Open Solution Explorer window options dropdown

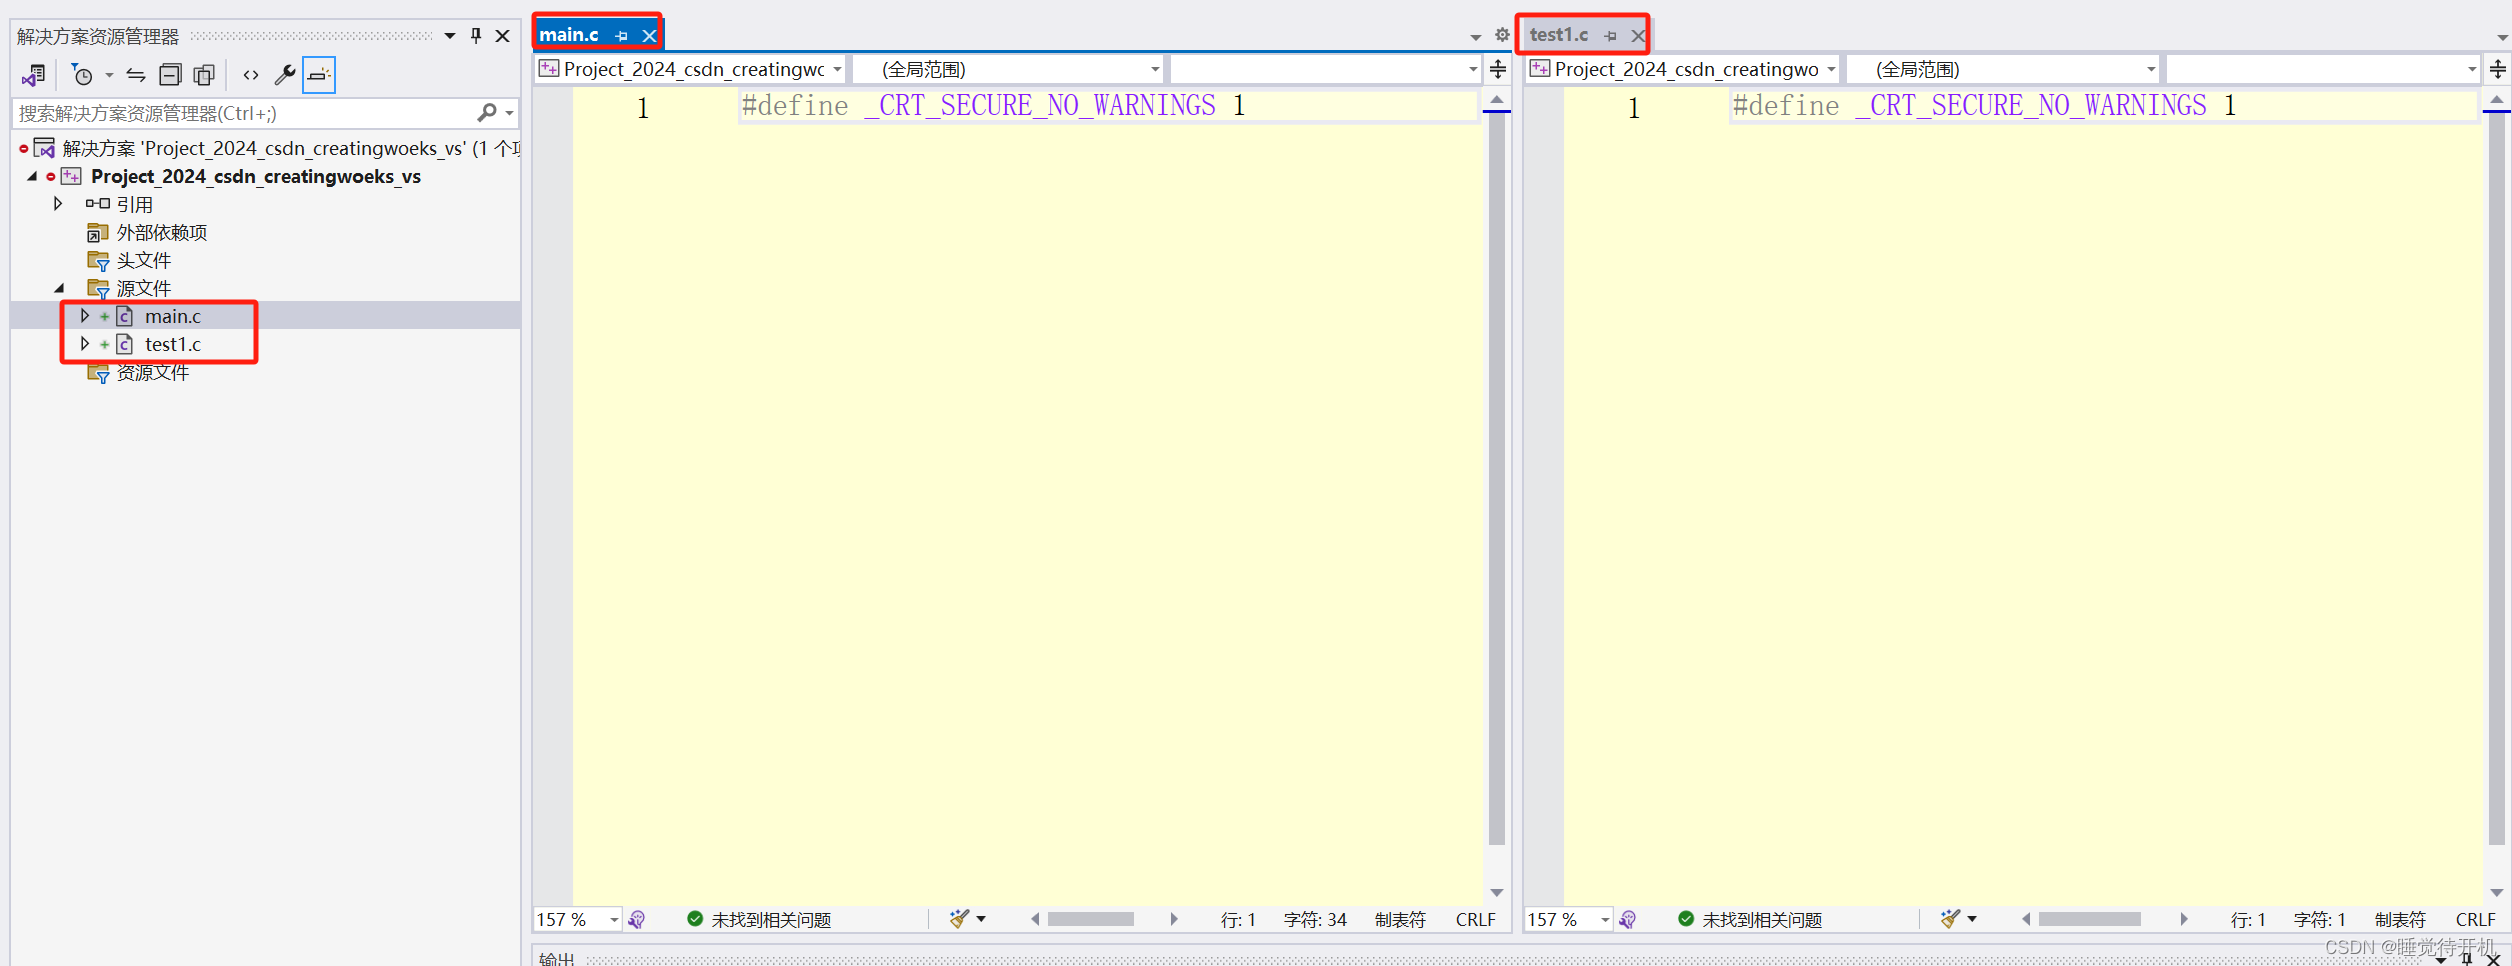point(450,36)
